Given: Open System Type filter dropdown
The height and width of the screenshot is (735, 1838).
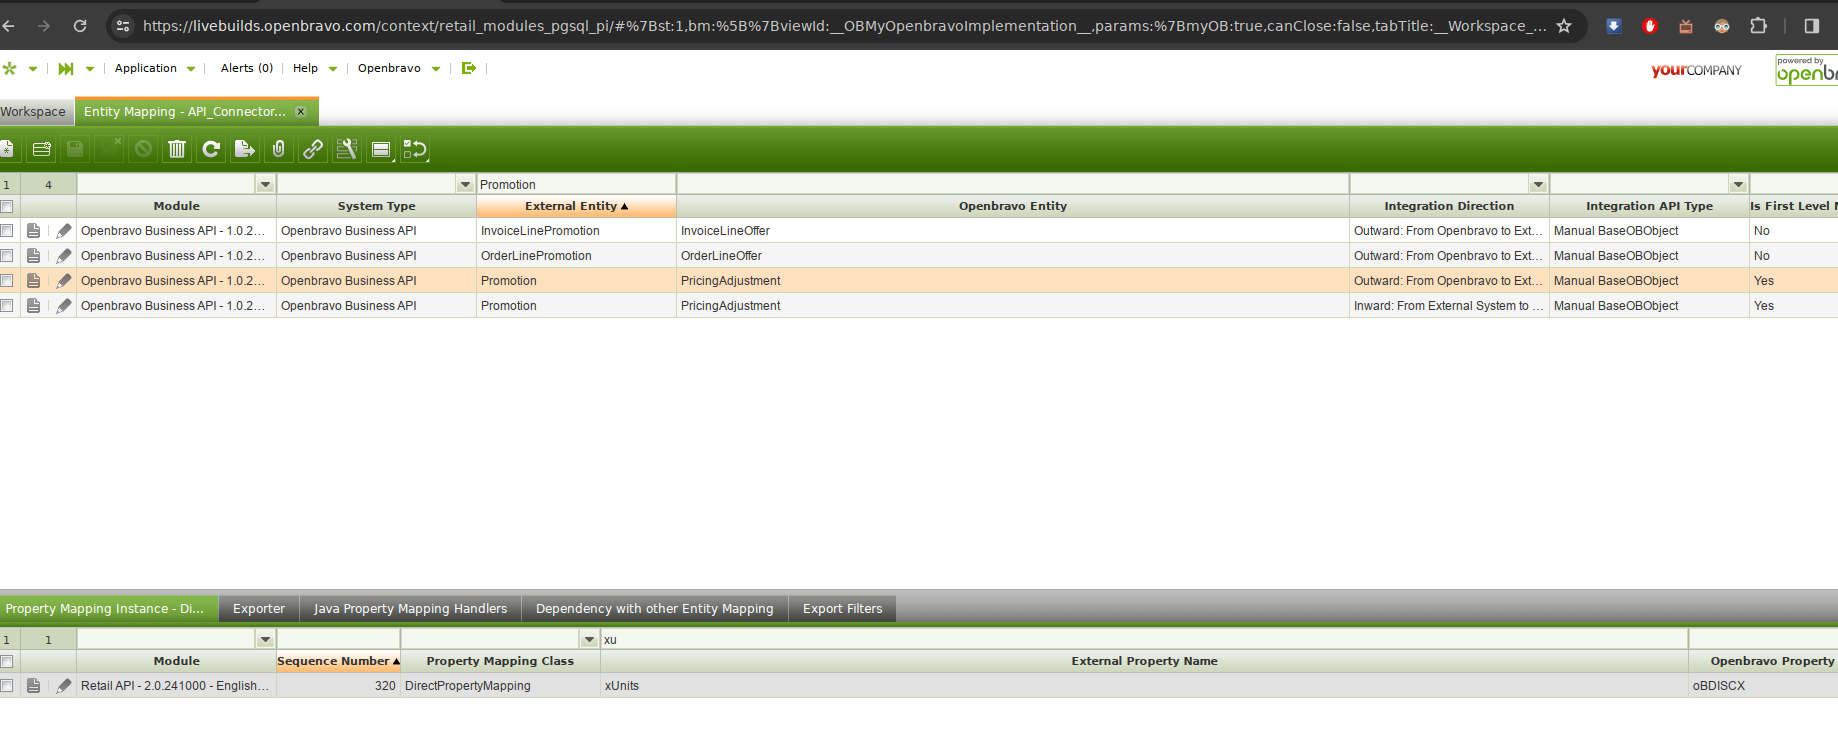Looking at the screenshot, I should coord(465,185).
